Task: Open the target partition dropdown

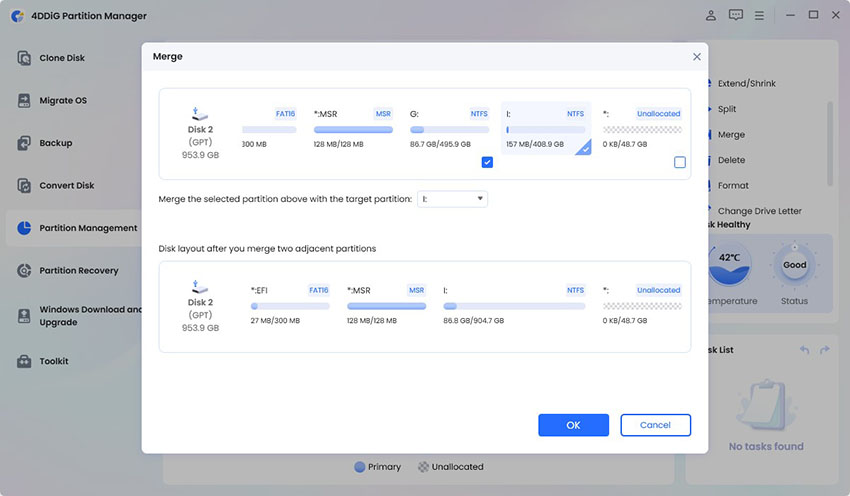Action: tap(452, 199)
